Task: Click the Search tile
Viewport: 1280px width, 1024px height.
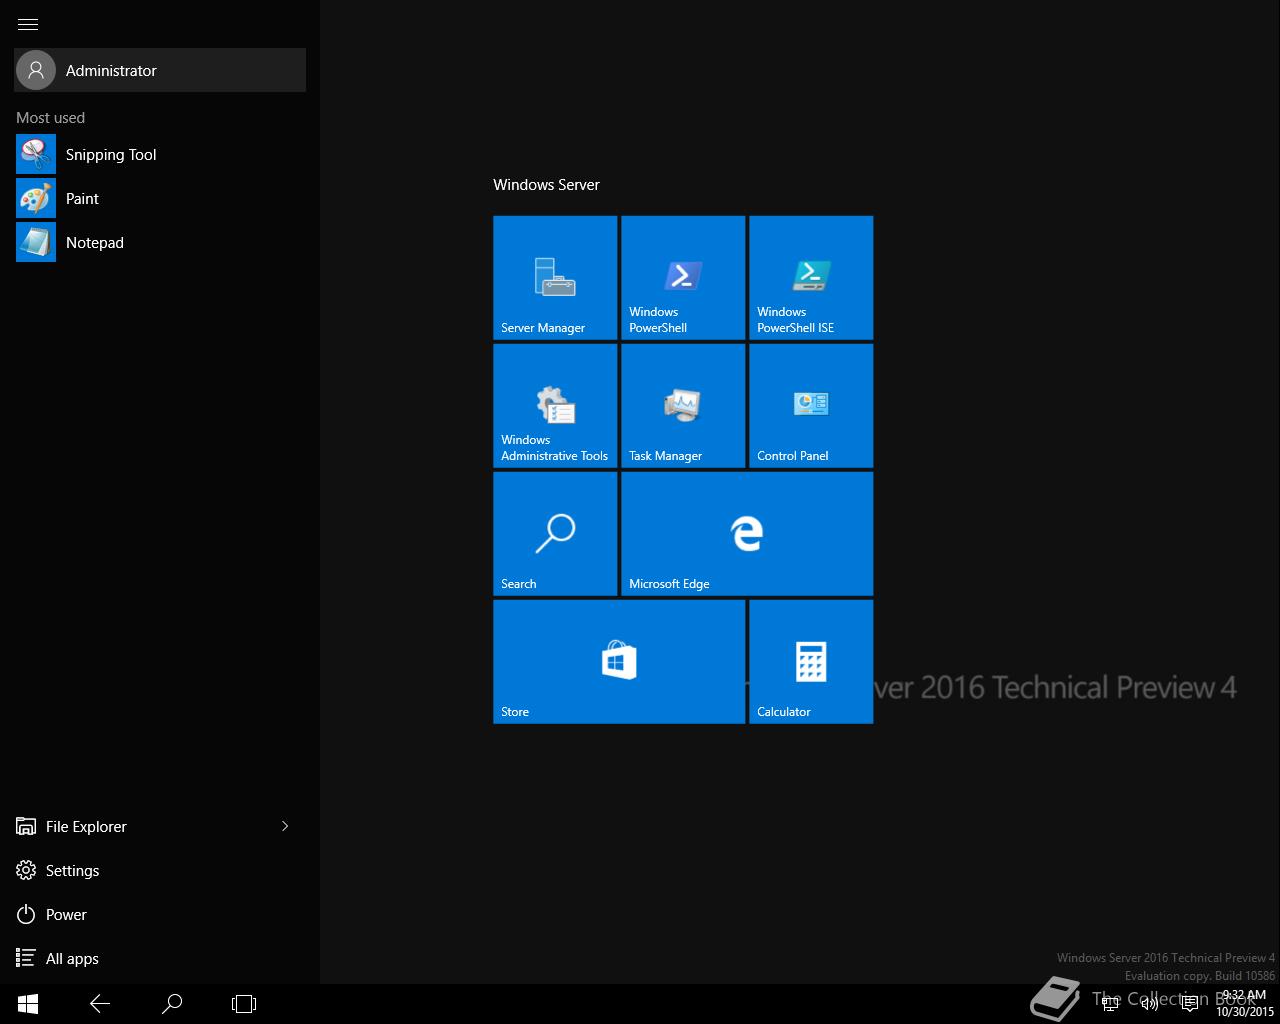Action: point(555,533)
